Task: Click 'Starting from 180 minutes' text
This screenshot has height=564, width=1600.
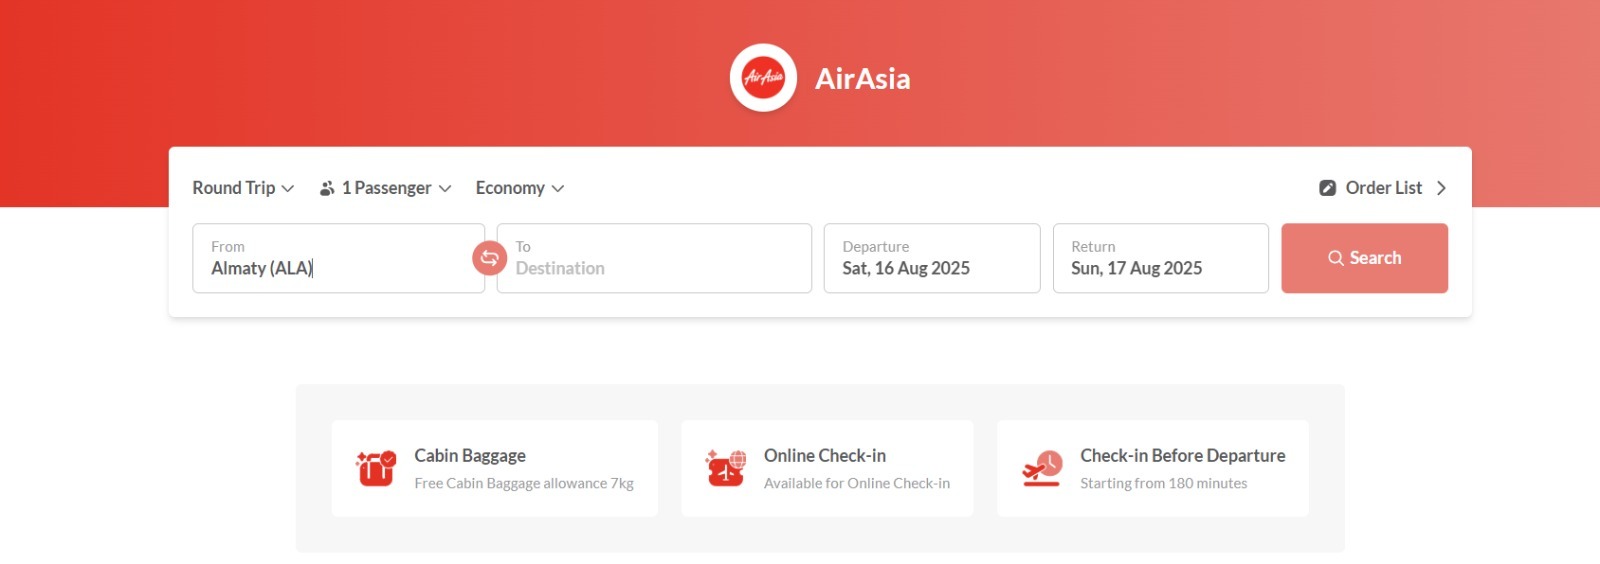Action: point(1164,483)
